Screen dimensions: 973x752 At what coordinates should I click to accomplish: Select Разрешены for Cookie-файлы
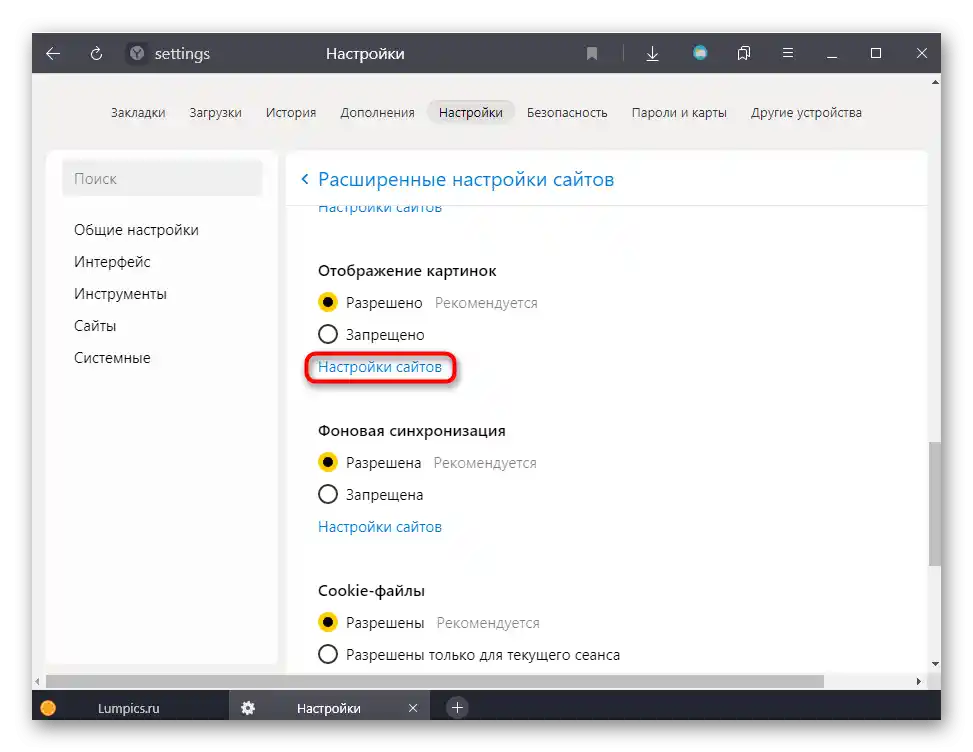[x=328, y=622]
